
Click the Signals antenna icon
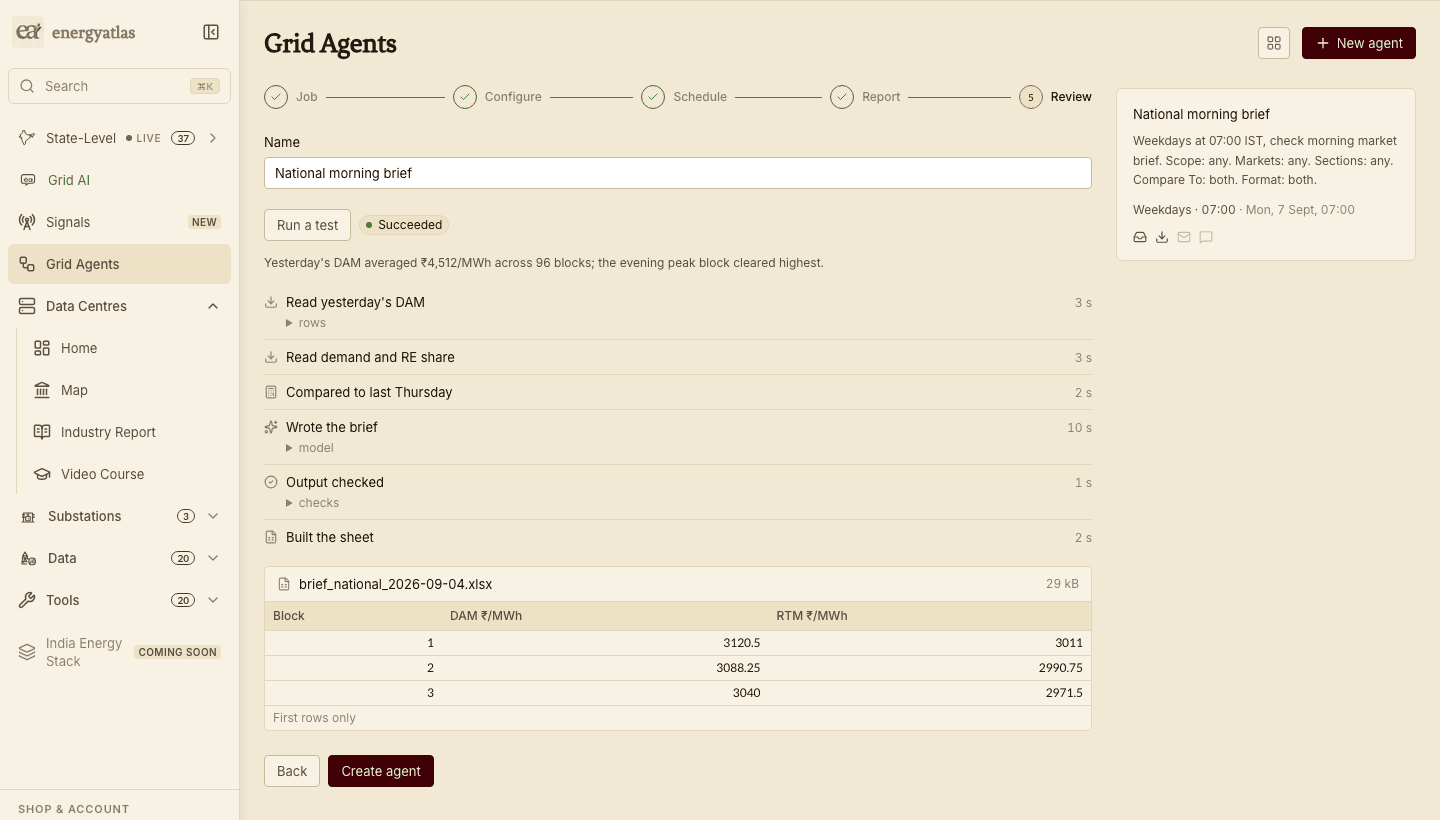click(x=27, y=222)
